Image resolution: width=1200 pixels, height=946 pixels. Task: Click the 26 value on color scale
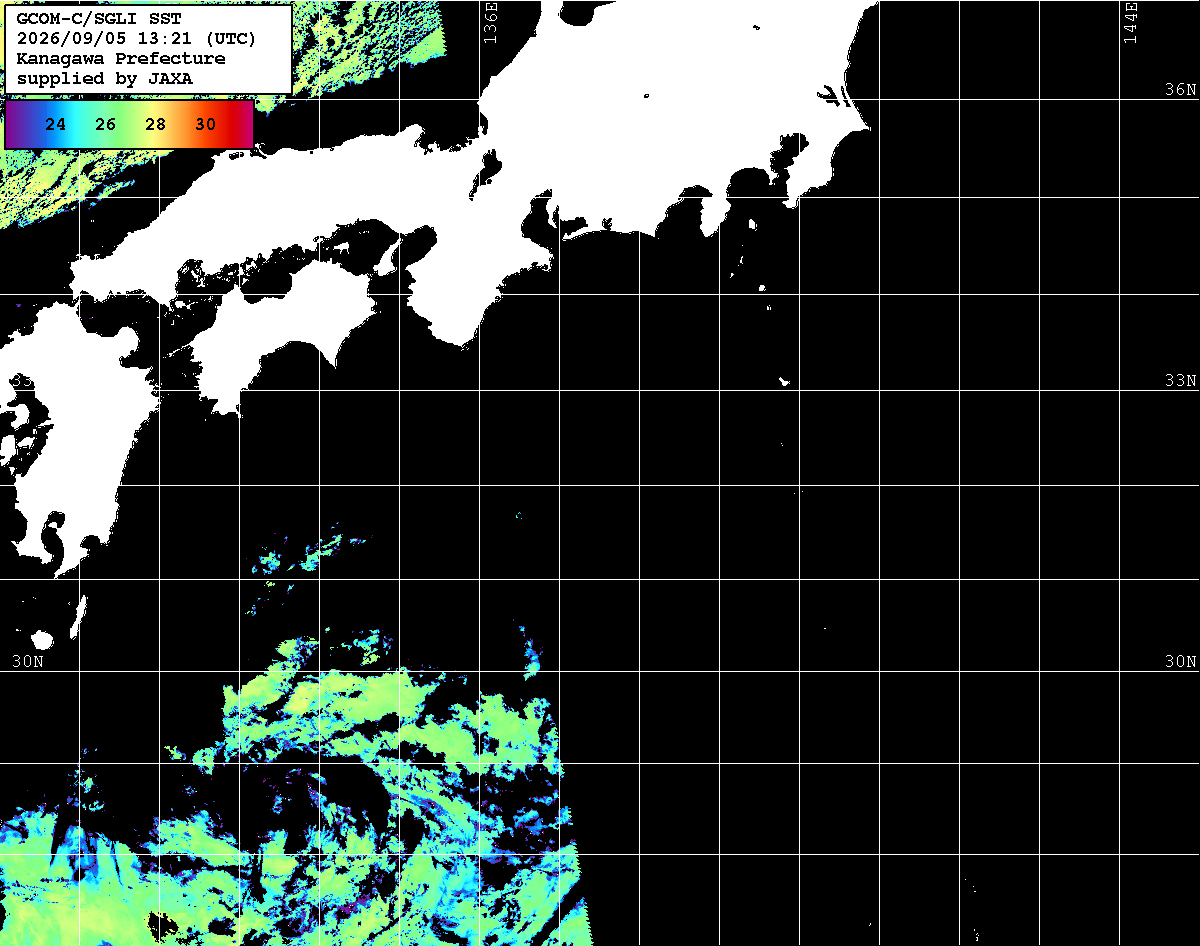point(106,125)
